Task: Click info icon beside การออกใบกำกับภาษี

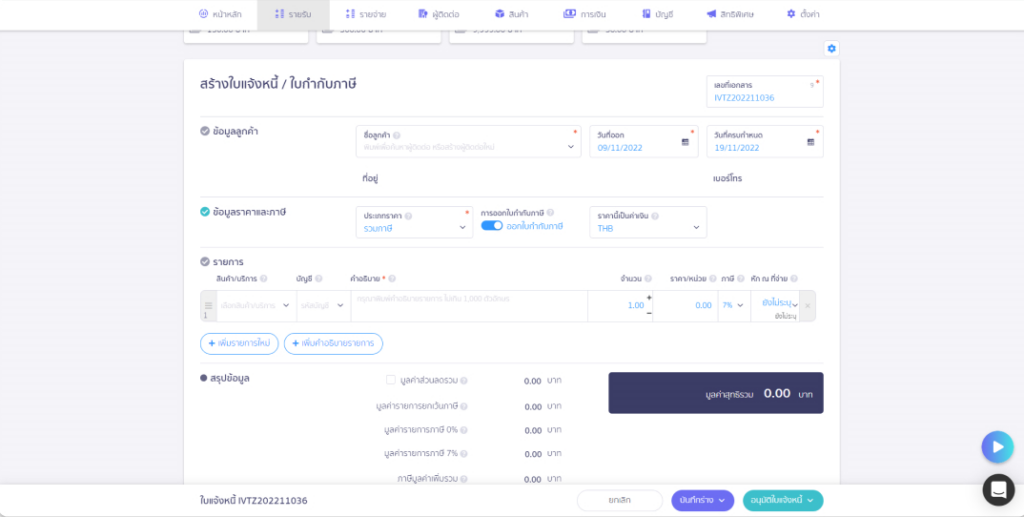Action: tap(551, 213)
